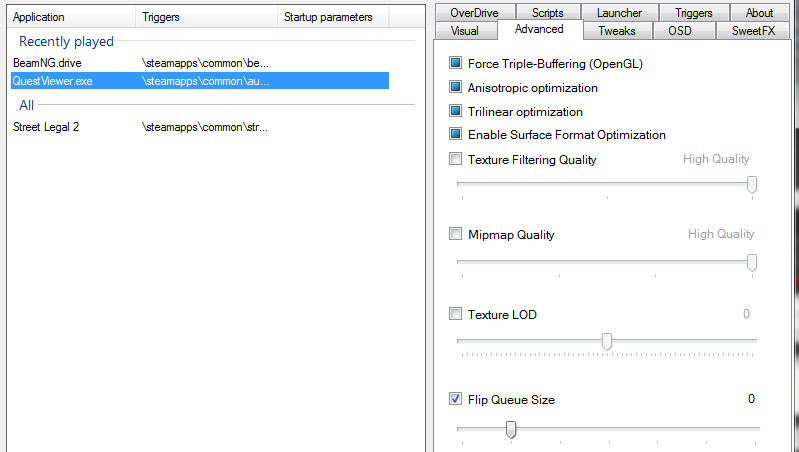Select BeamNG.drive in the application list

[x=48, y=63]
